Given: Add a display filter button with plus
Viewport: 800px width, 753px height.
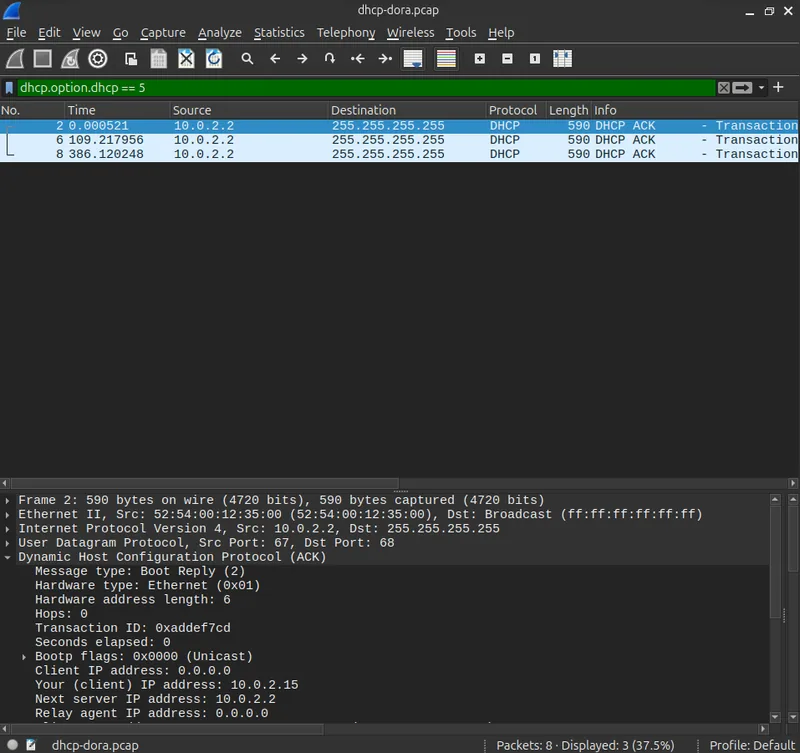Looking at the screenshot, I should tap(778, 87).
